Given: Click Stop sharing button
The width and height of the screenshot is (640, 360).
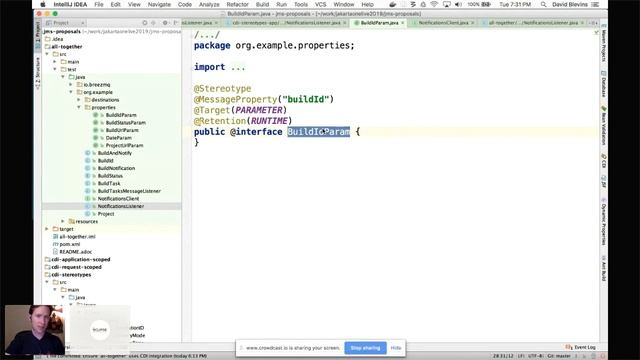Looking at the screenshot, I should click(365, 348).
